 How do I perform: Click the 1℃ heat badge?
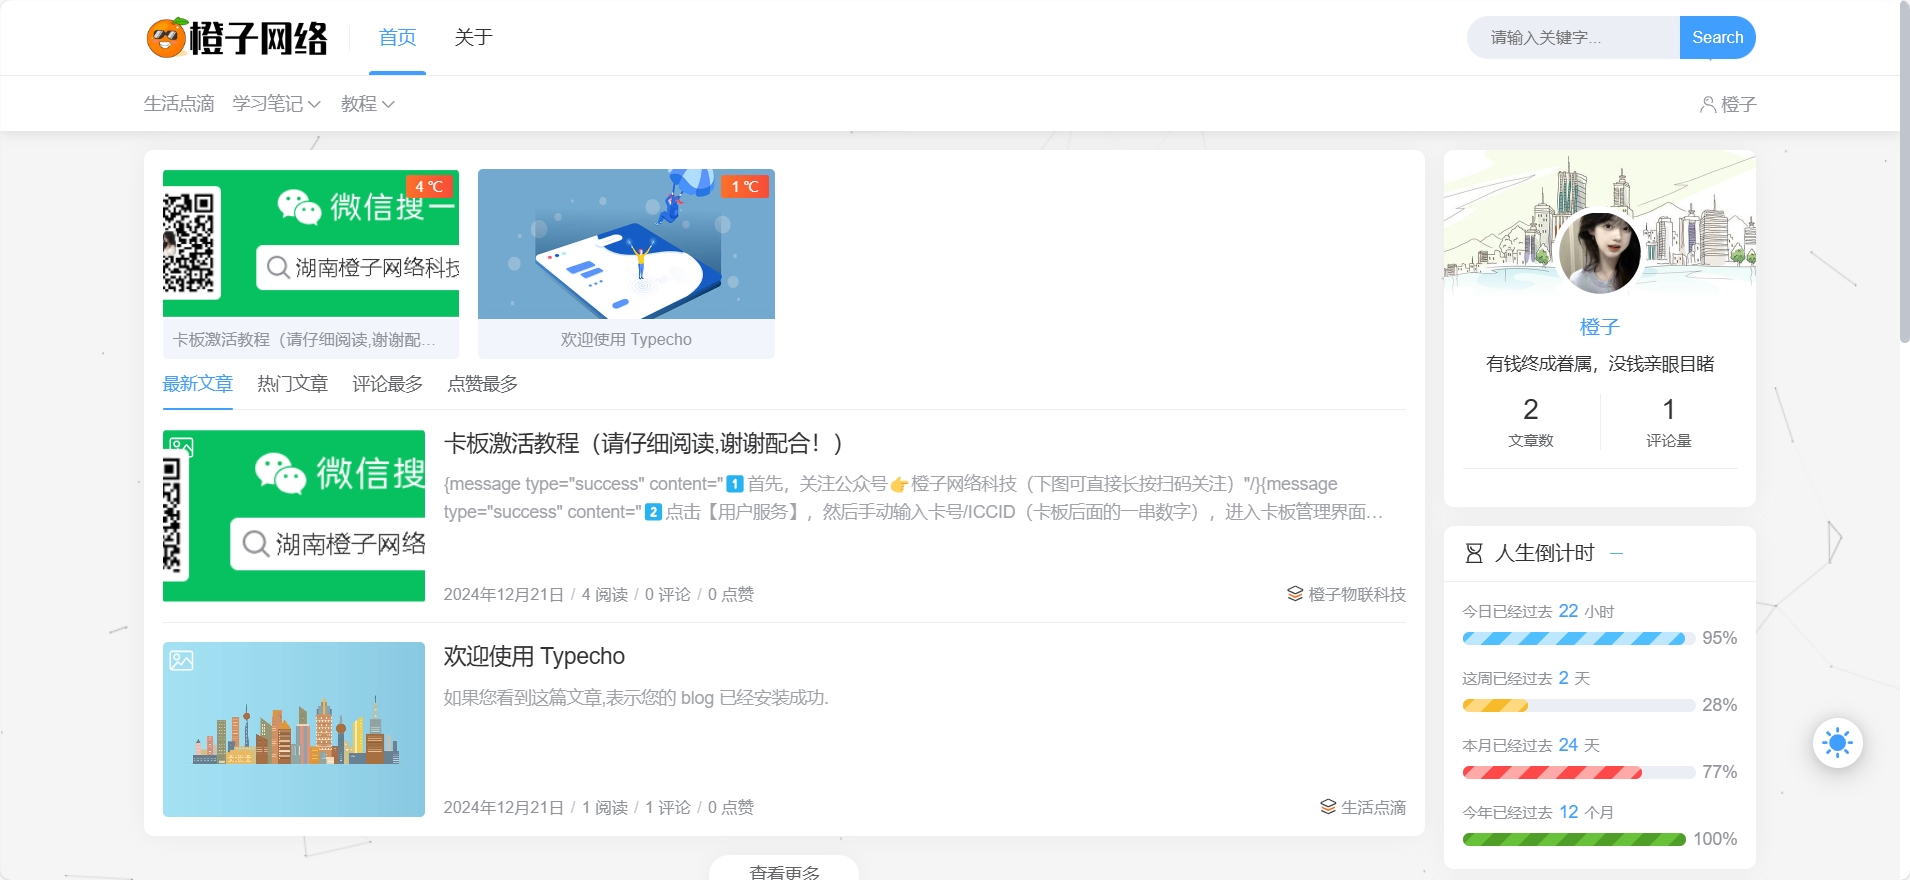745,186
